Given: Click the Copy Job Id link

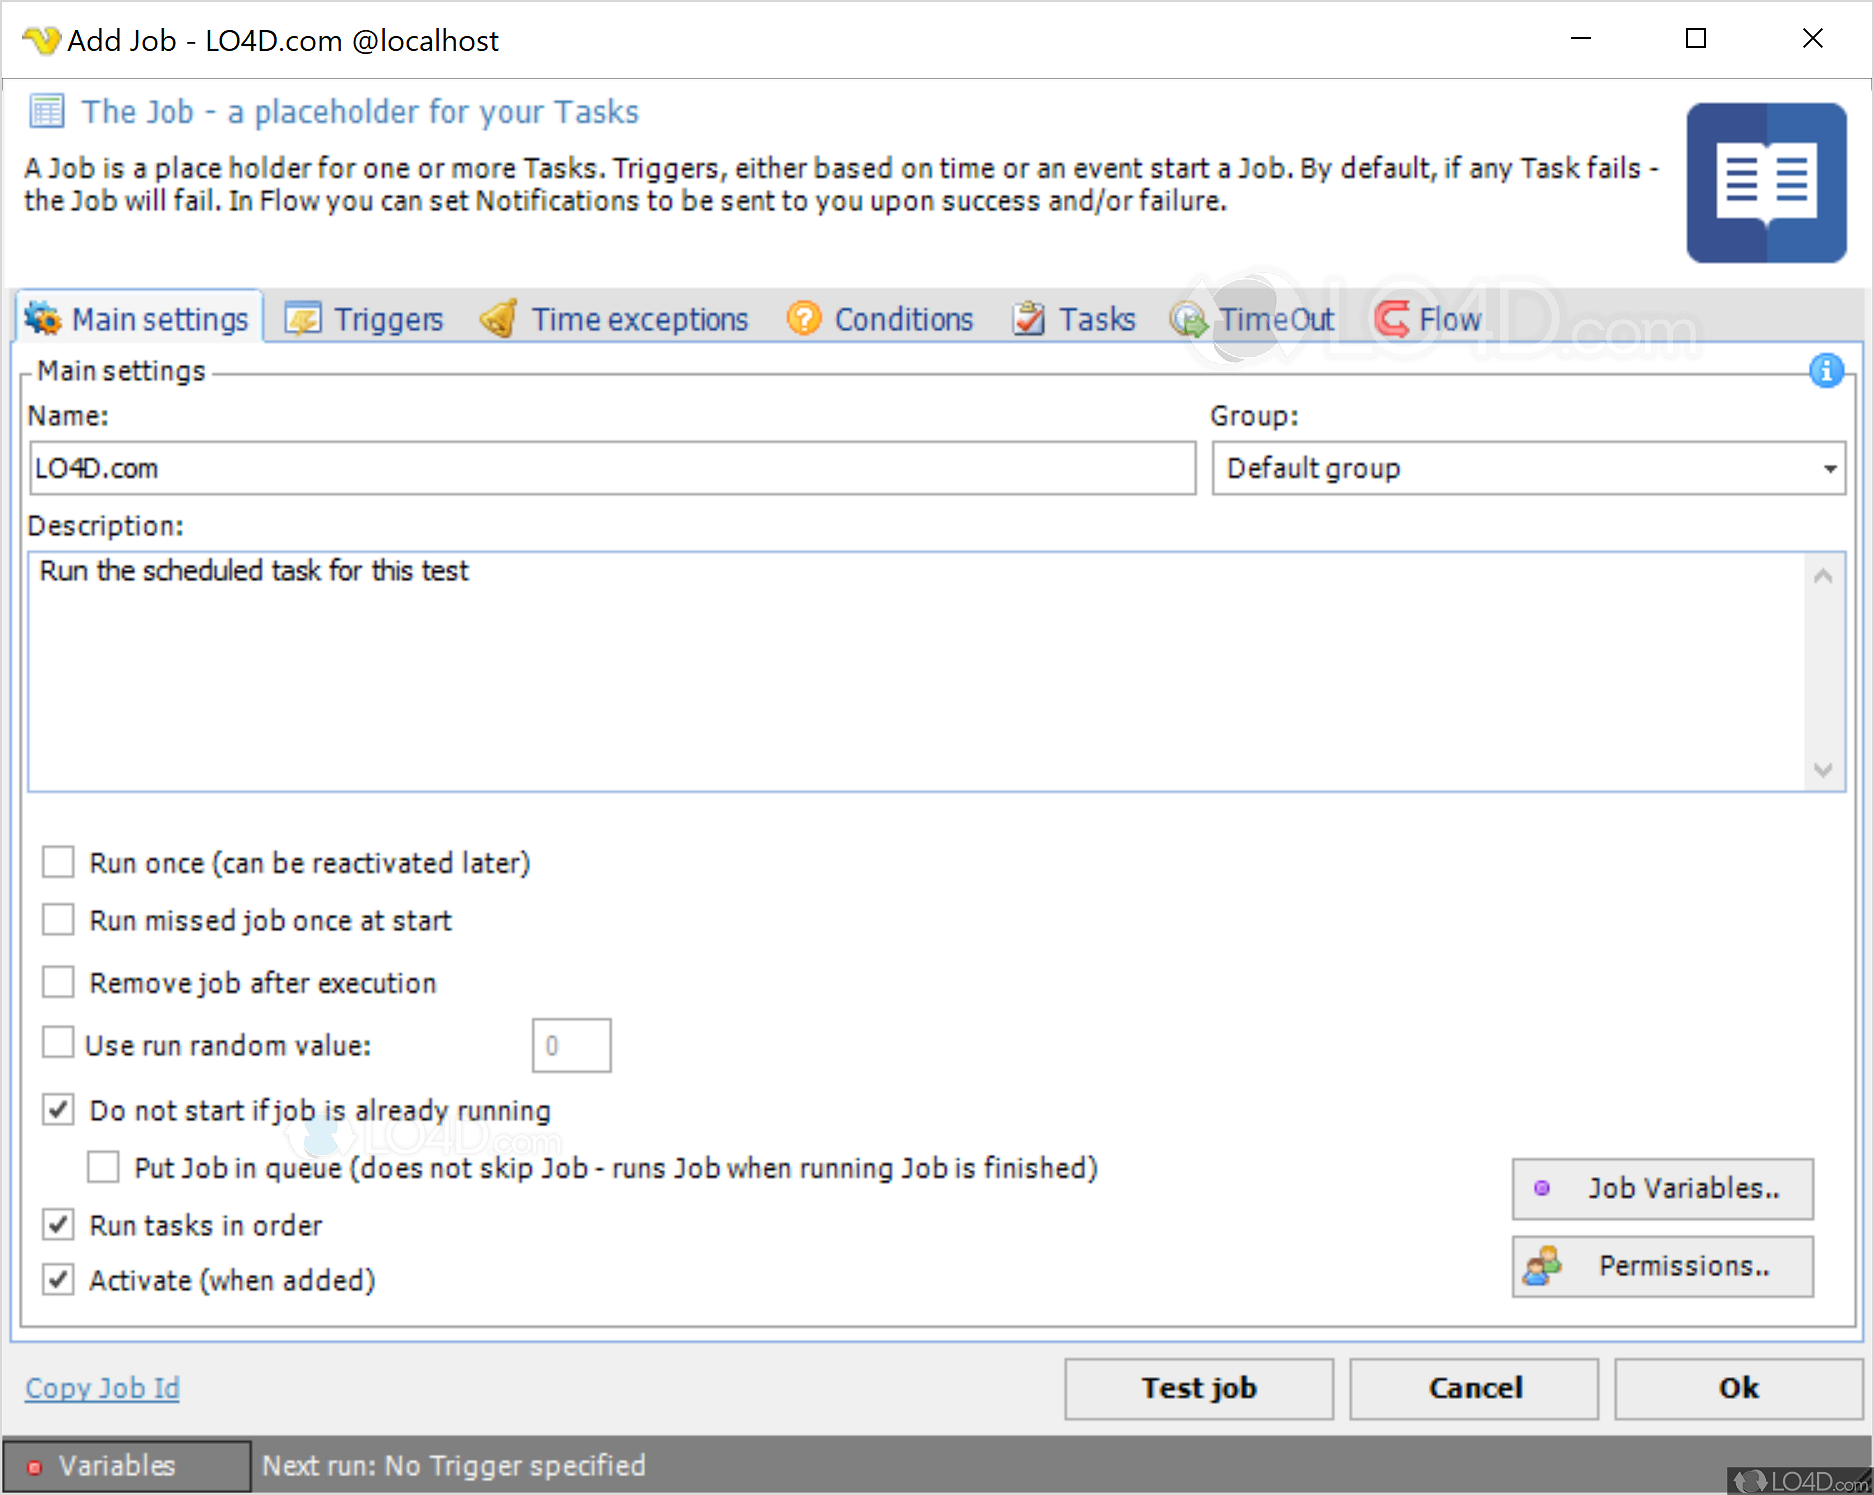Looking at the screenshot, I should pos(102,1388).
